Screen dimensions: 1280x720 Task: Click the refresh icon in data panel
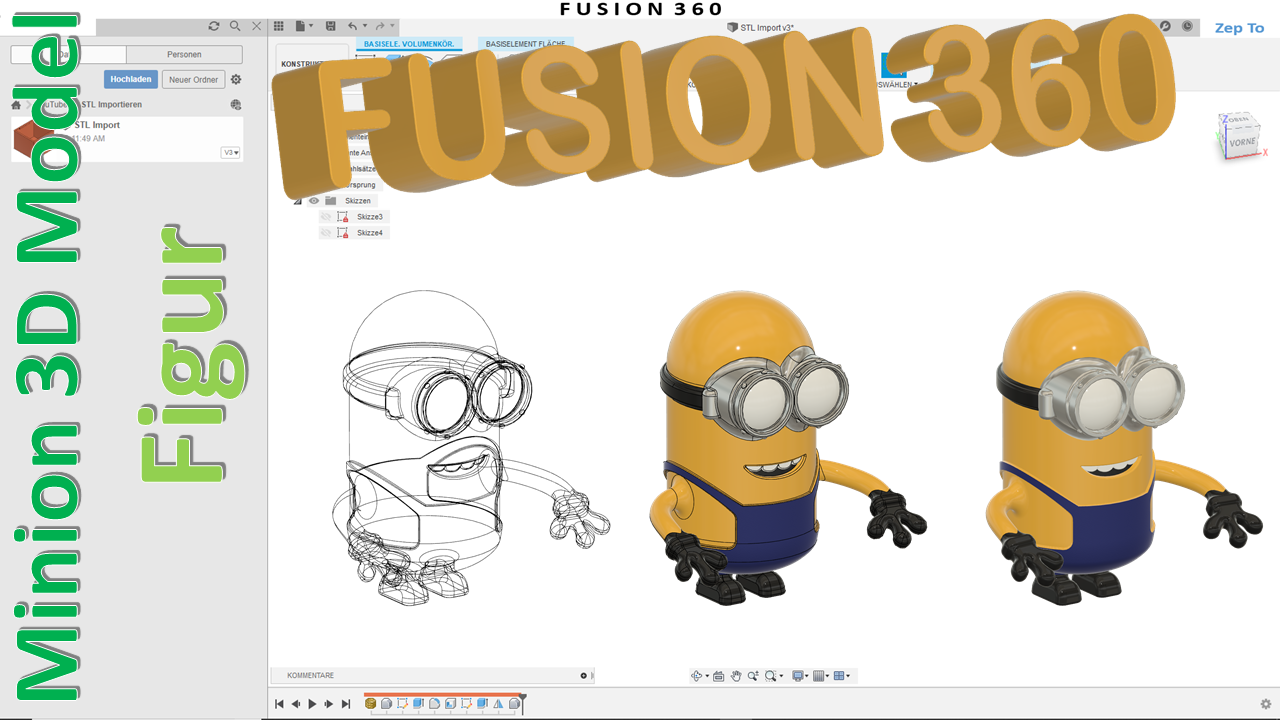(213, 26)
